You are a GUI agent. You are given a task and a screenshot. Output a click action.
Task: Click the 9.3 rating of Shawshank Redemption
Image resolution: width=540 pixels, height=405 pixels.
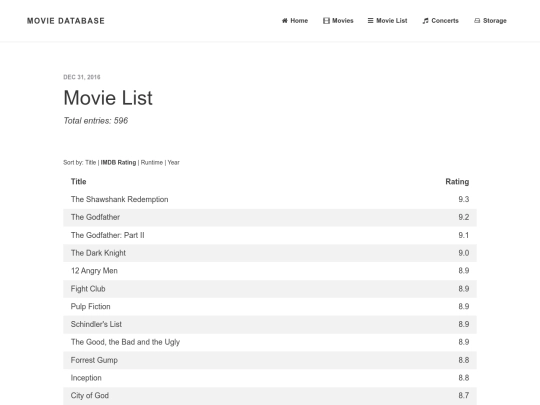[x=464, y=199]
